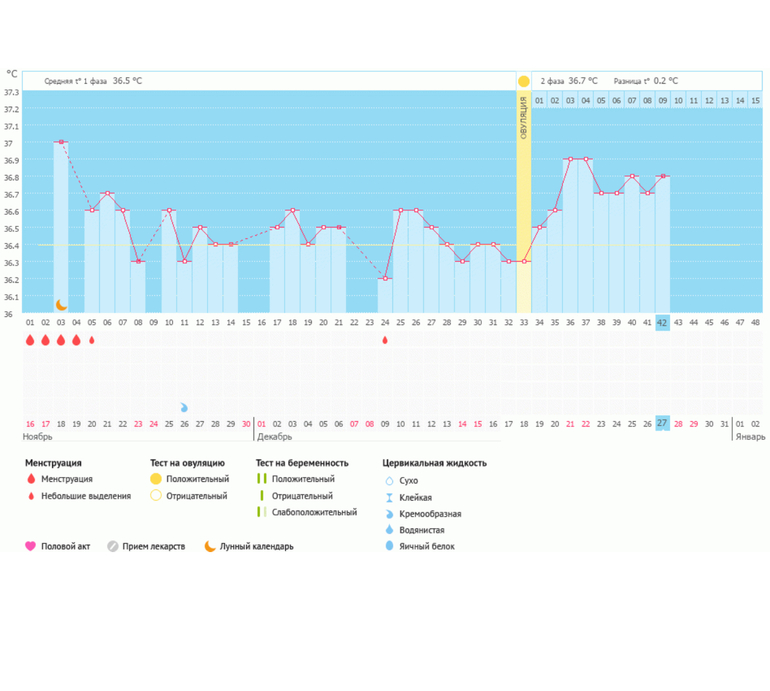Click the moon icon on cycle day 03

[x=61, y=304]
